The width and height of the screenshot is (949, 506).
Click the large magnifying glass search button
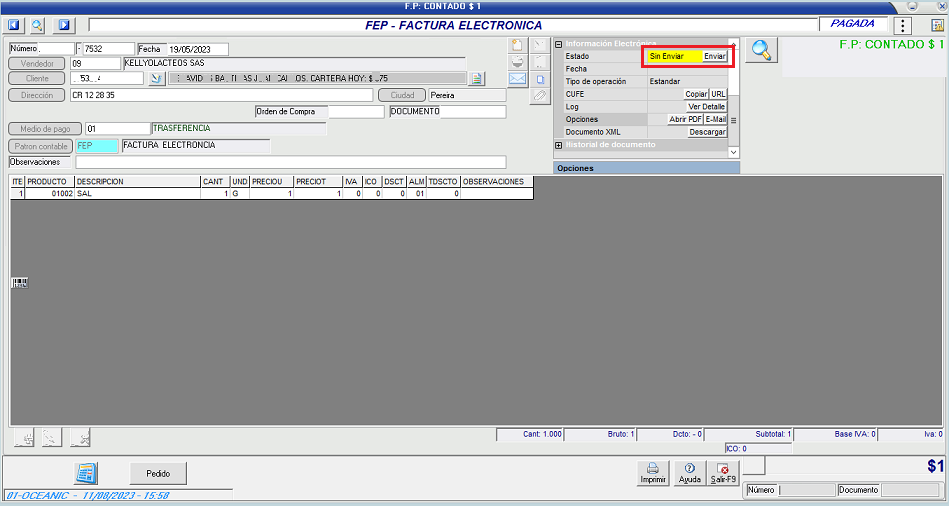coord(762,50)
